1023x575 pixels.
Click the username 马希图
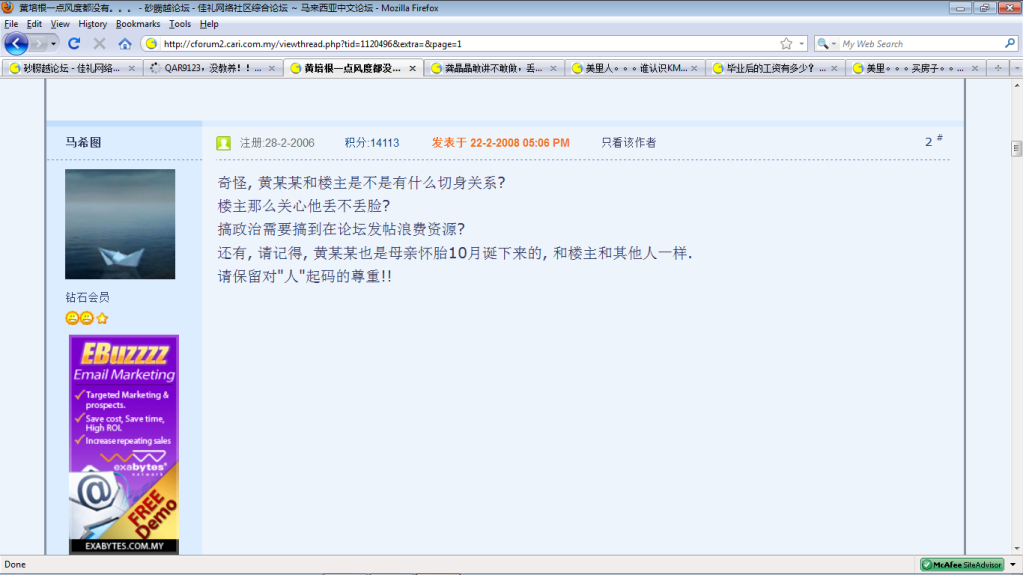click(83, 143)
